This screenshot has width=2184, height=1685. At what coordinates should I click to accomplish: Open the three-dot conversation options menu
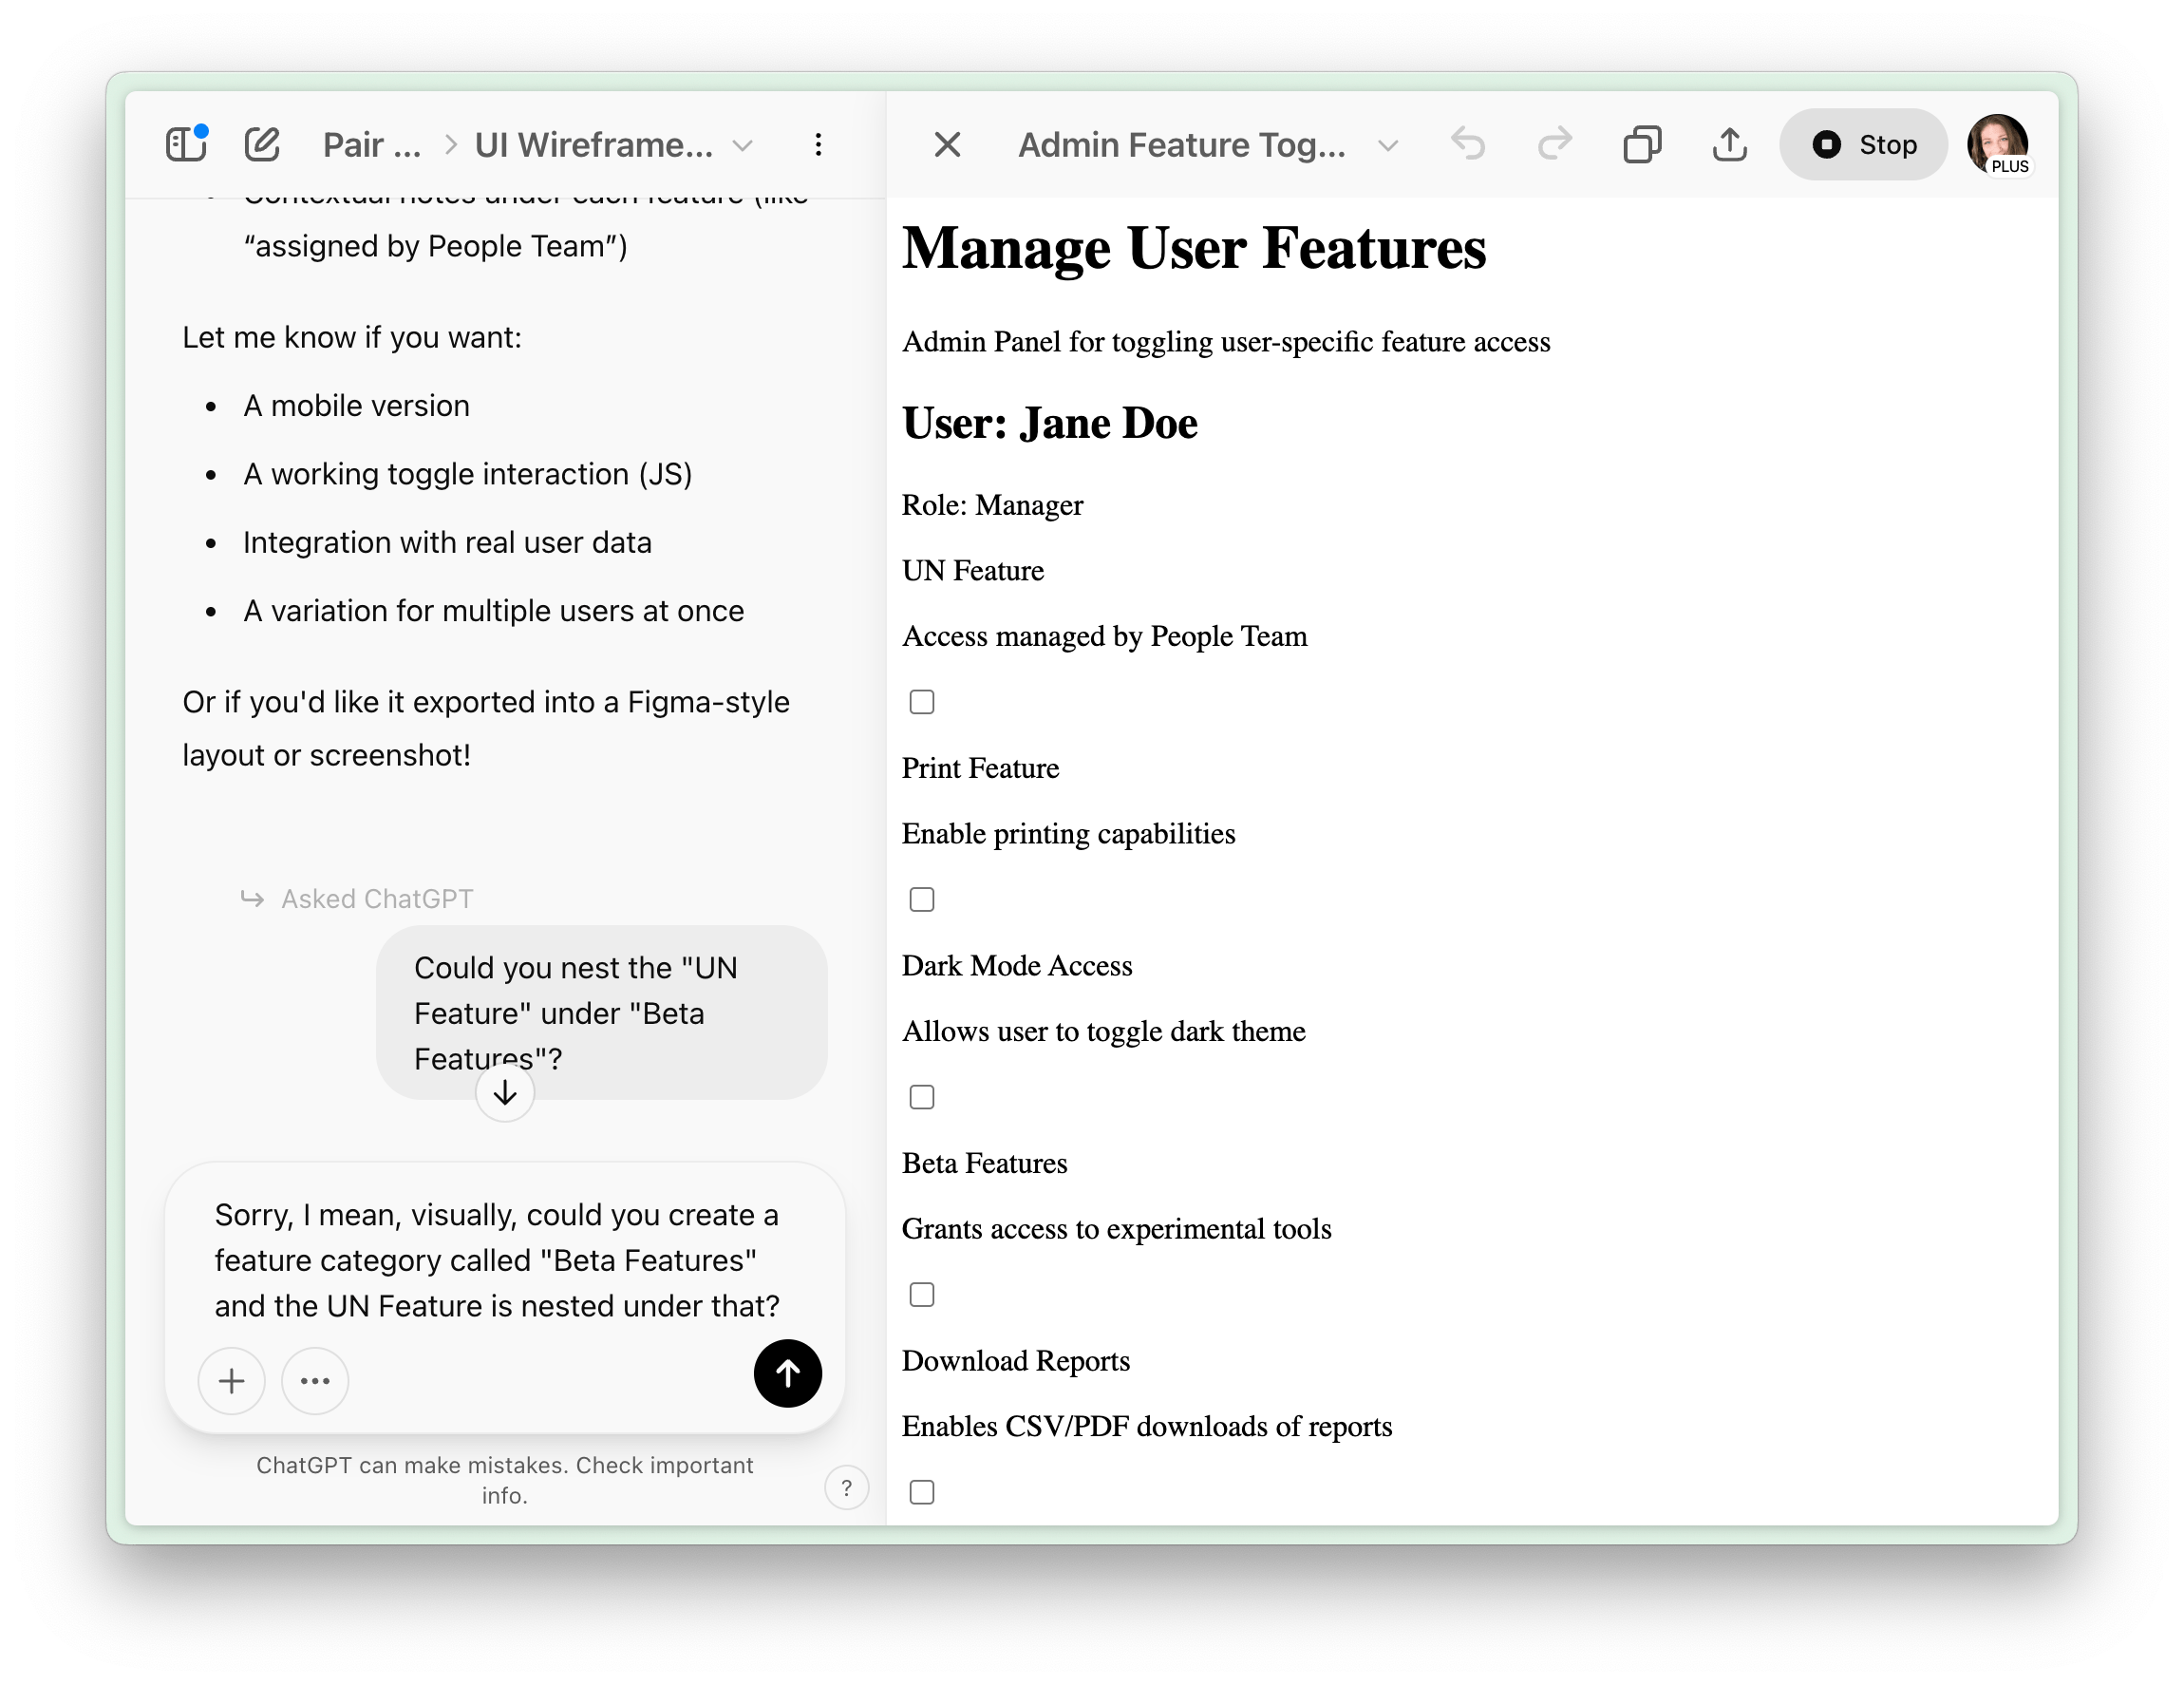(818, 145)
